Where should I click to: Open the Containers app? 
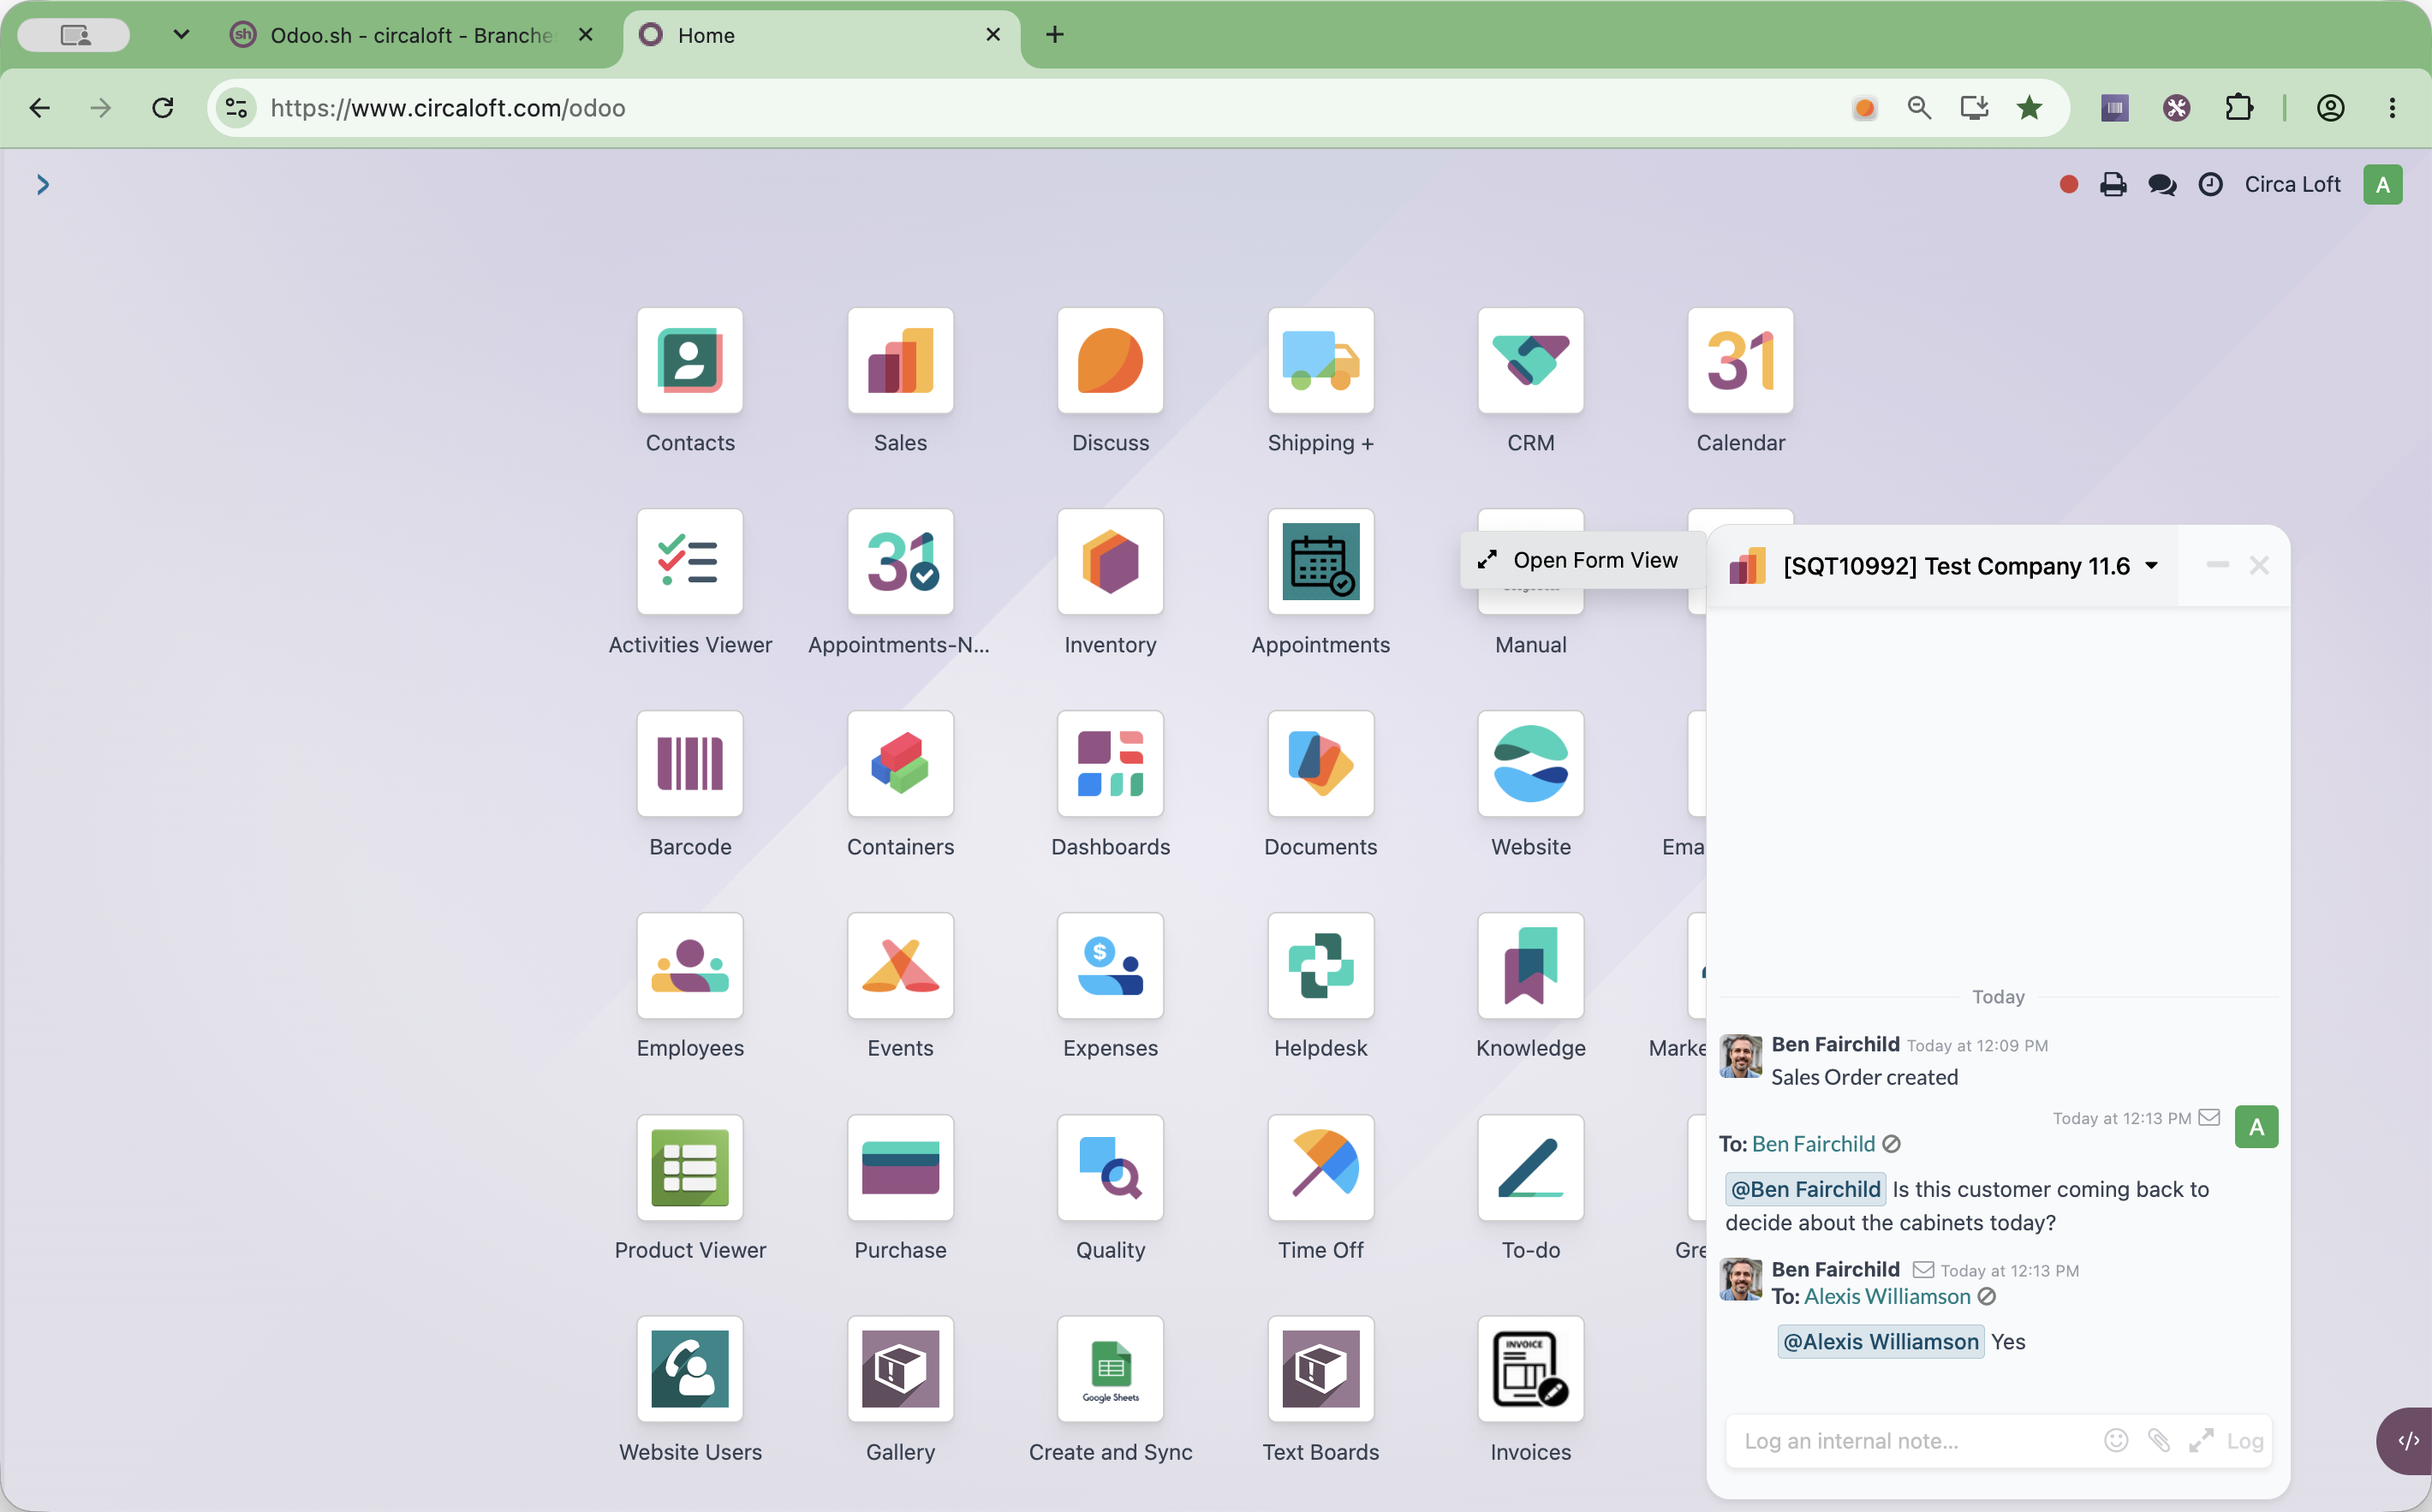(x=900, y=764)
